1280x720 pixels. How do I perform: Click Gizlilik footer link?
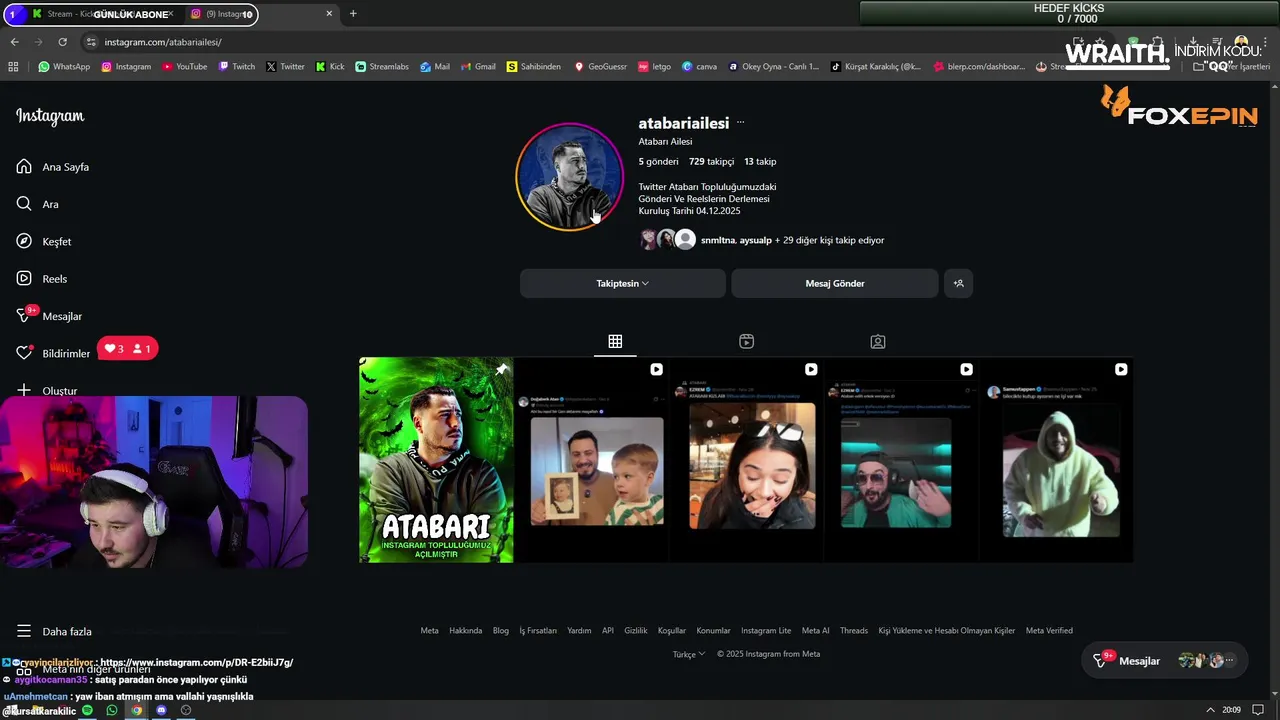[x=636, y=631]
